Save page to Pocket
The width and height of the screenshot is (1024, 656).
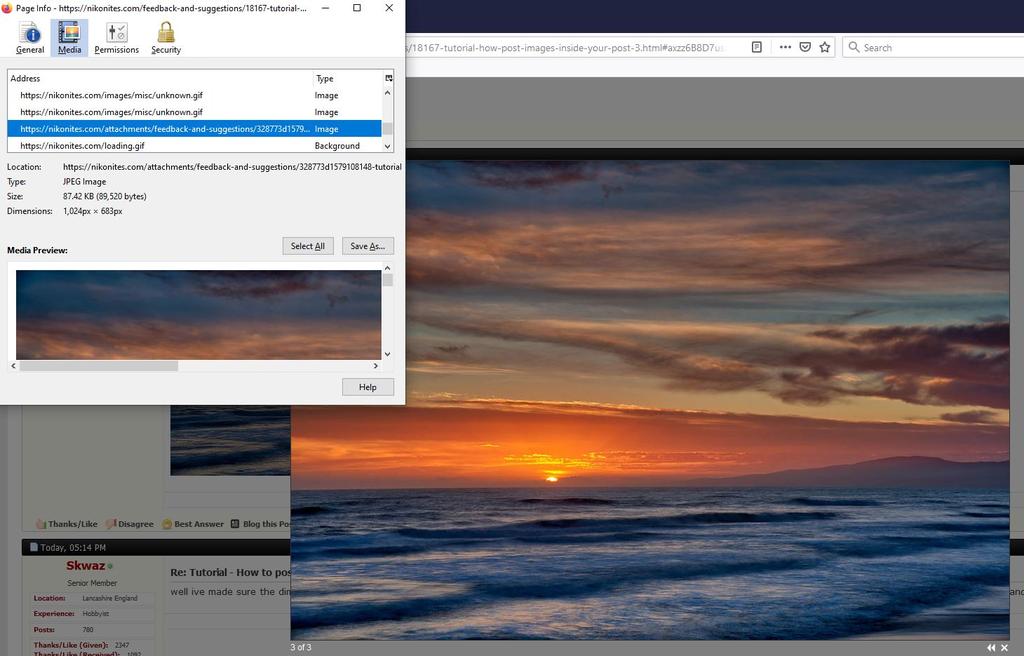click(x=805, y=47)
